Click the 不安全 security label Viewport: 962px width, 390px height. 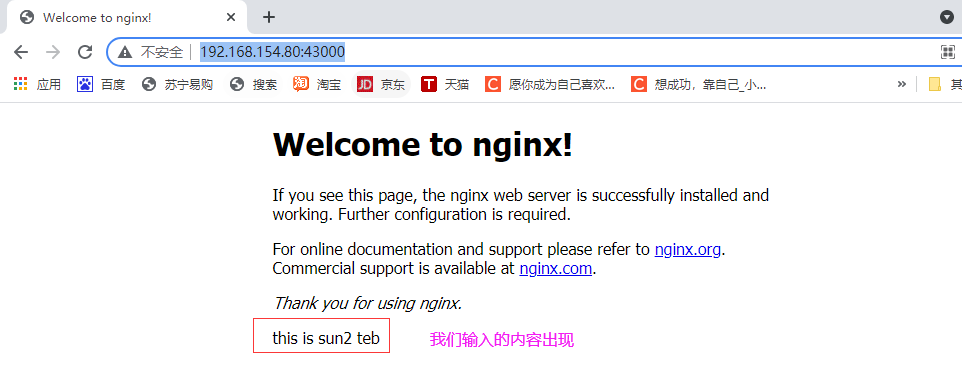pyautogui.click(x=162, y=52)
